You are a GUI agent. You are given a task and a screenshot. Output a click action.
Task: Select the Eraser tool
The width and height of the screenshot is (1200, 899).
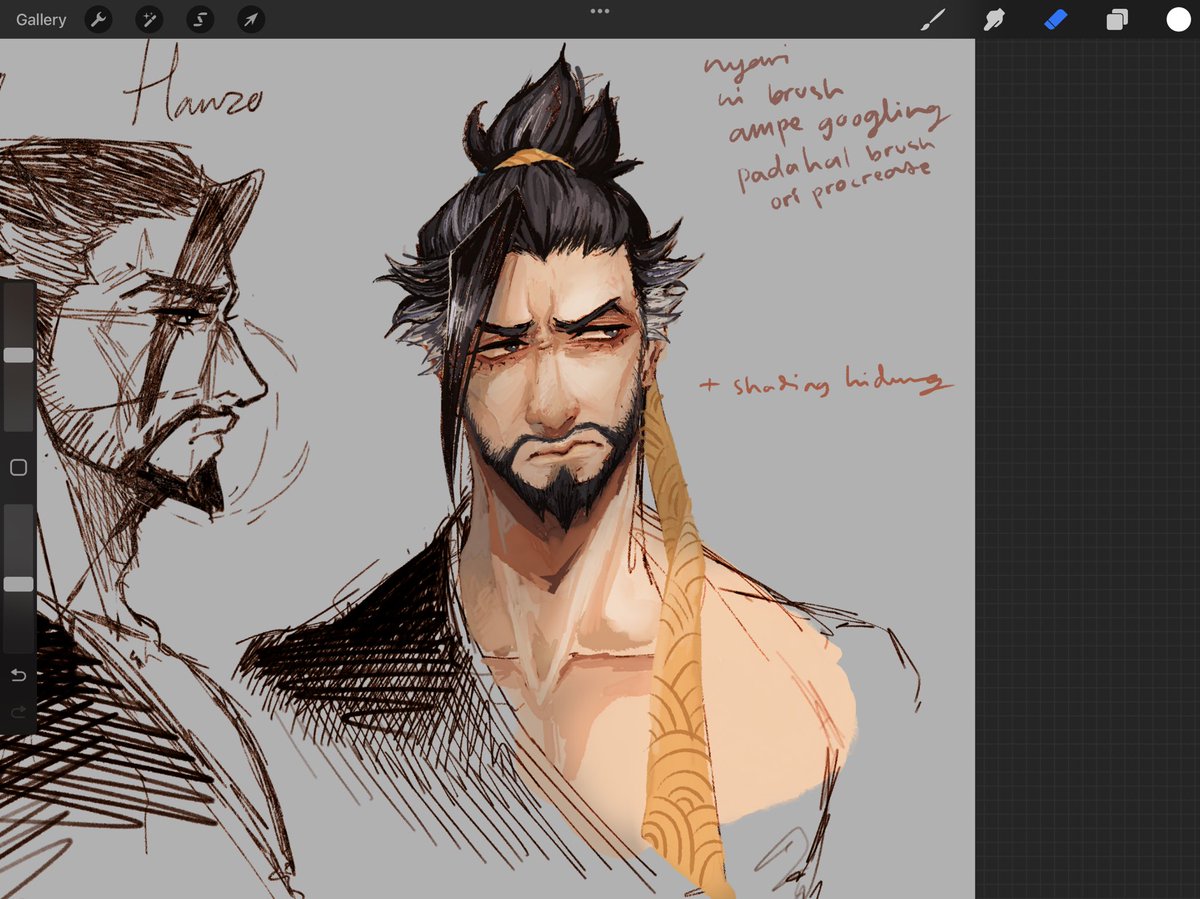pos(1056,19)
